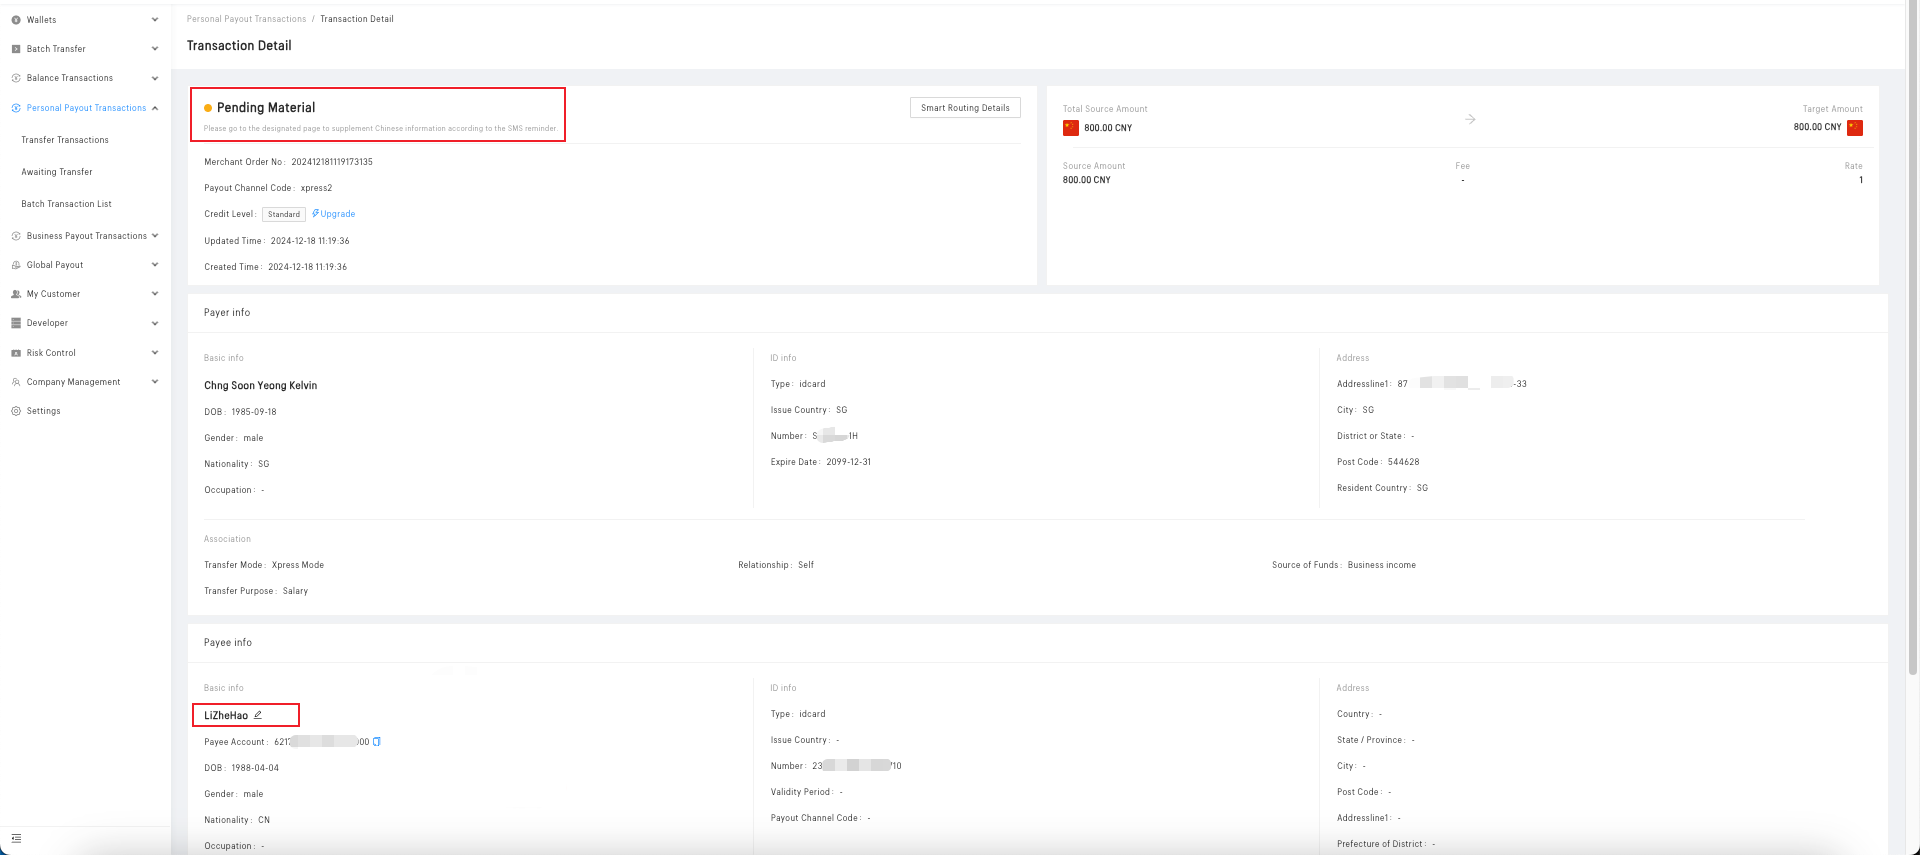1920x855 pixels.
Task: Click the orange Pending Material status dot
Action: tap(208, 108)
